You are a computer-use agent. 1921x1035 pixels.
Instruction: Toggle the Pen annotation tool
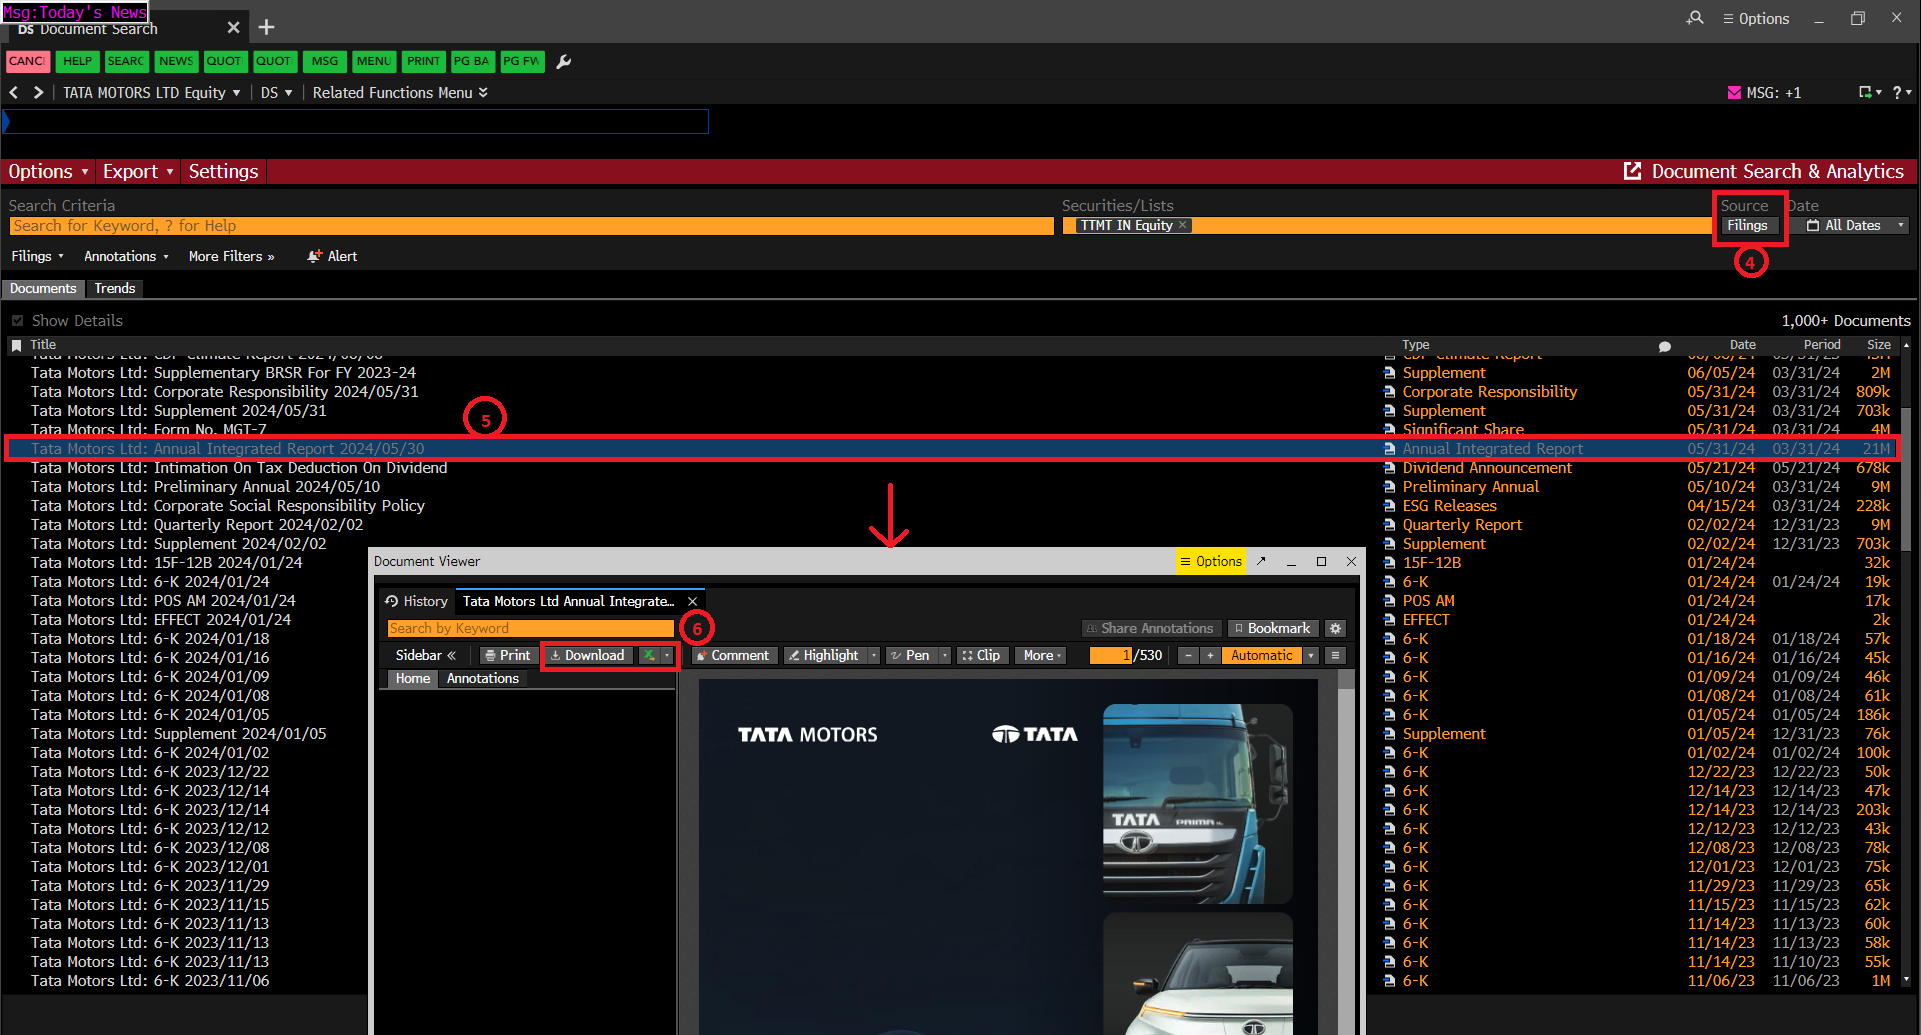pos(911,655)
